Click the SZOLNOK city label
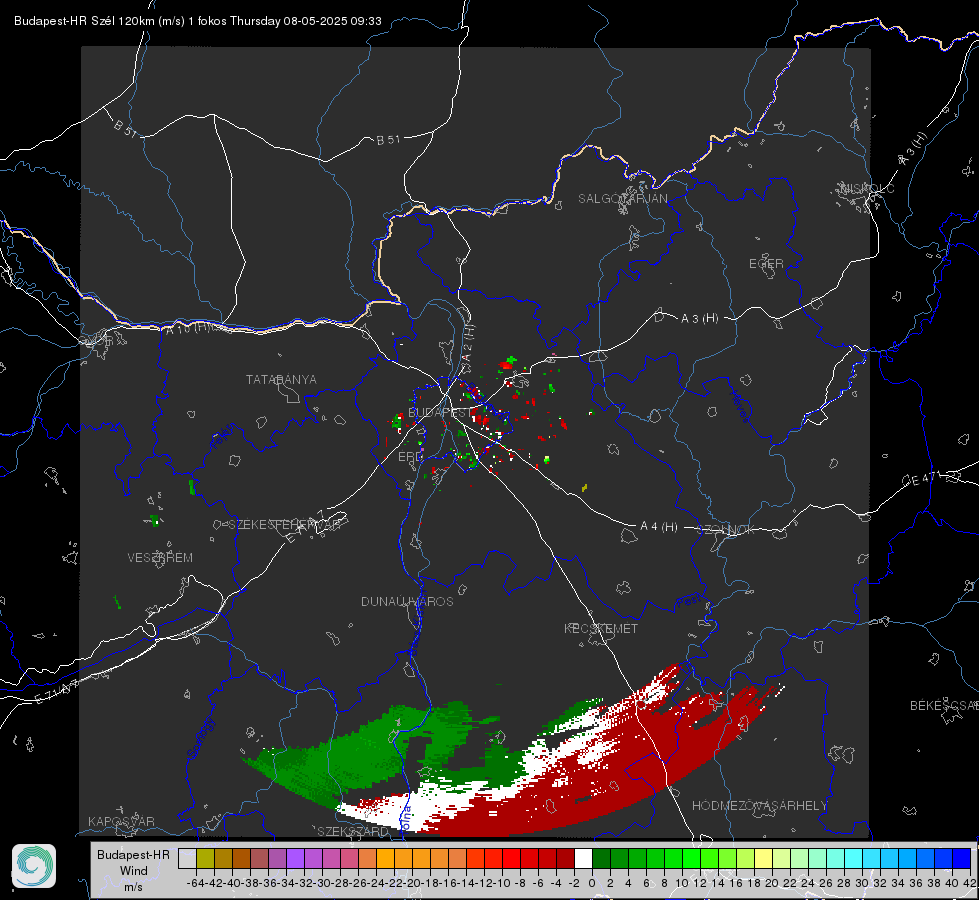 [x=728, y=530]
